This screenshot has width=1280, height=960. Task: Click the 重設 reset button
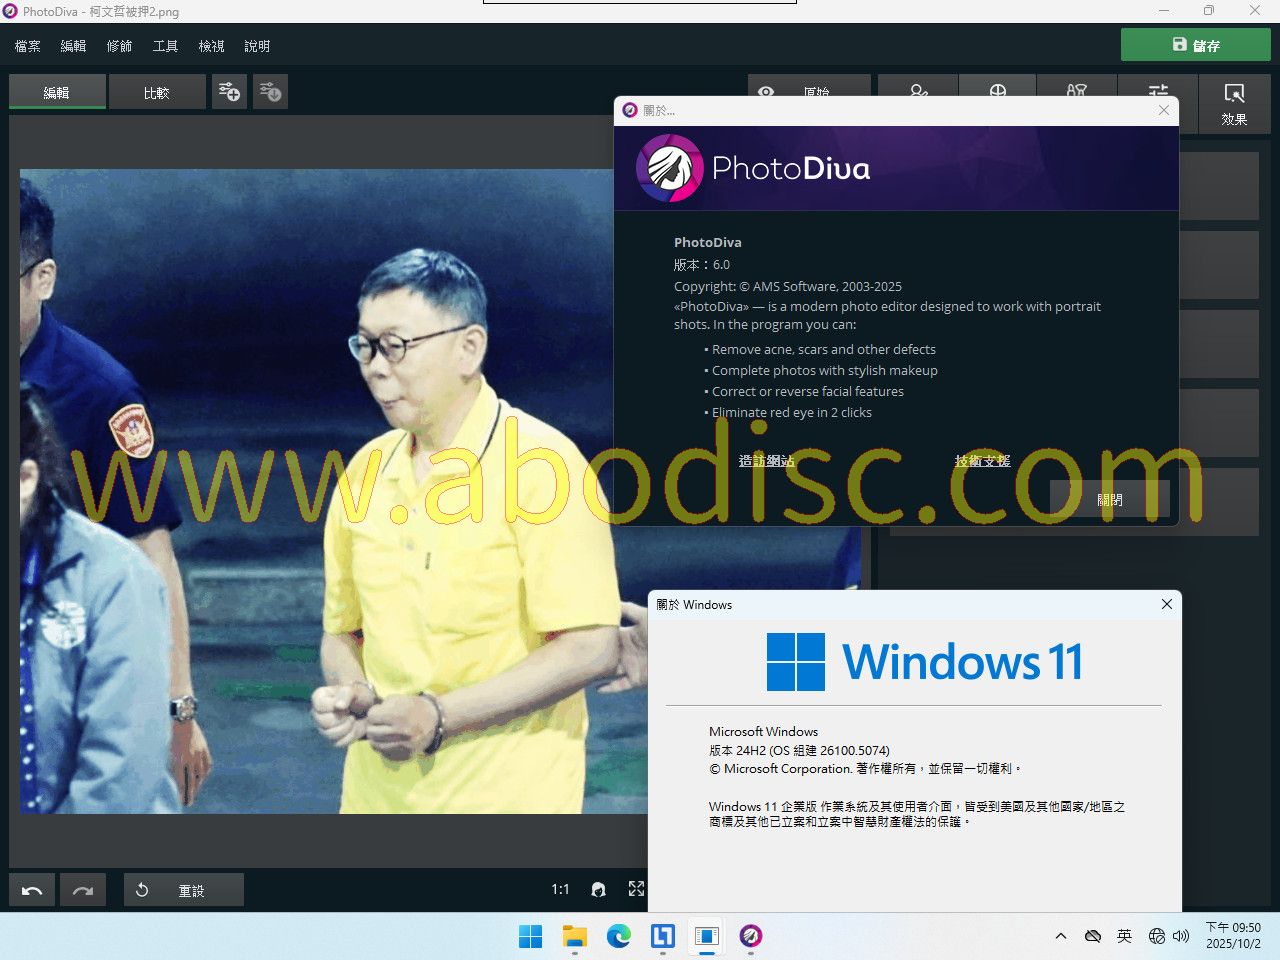pos(184,890)
